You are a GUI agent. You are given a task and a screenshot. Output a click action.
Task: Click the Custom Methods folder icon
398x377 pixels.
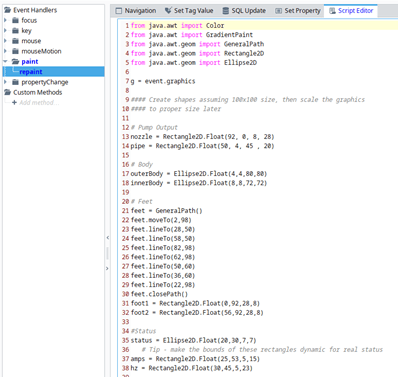tap(7, 92)
